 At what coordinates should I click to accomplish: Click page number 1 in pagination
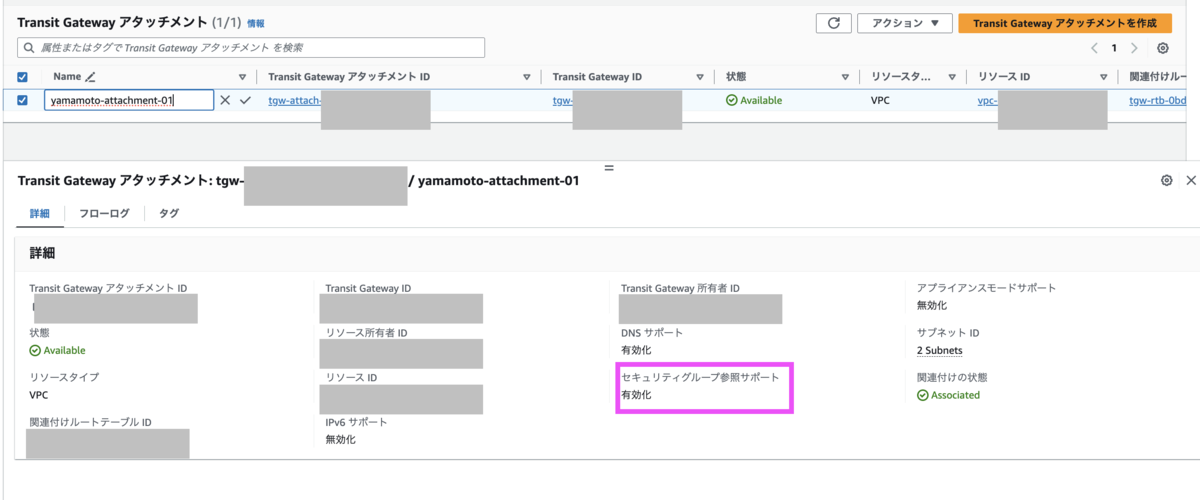pos(1114,48)
